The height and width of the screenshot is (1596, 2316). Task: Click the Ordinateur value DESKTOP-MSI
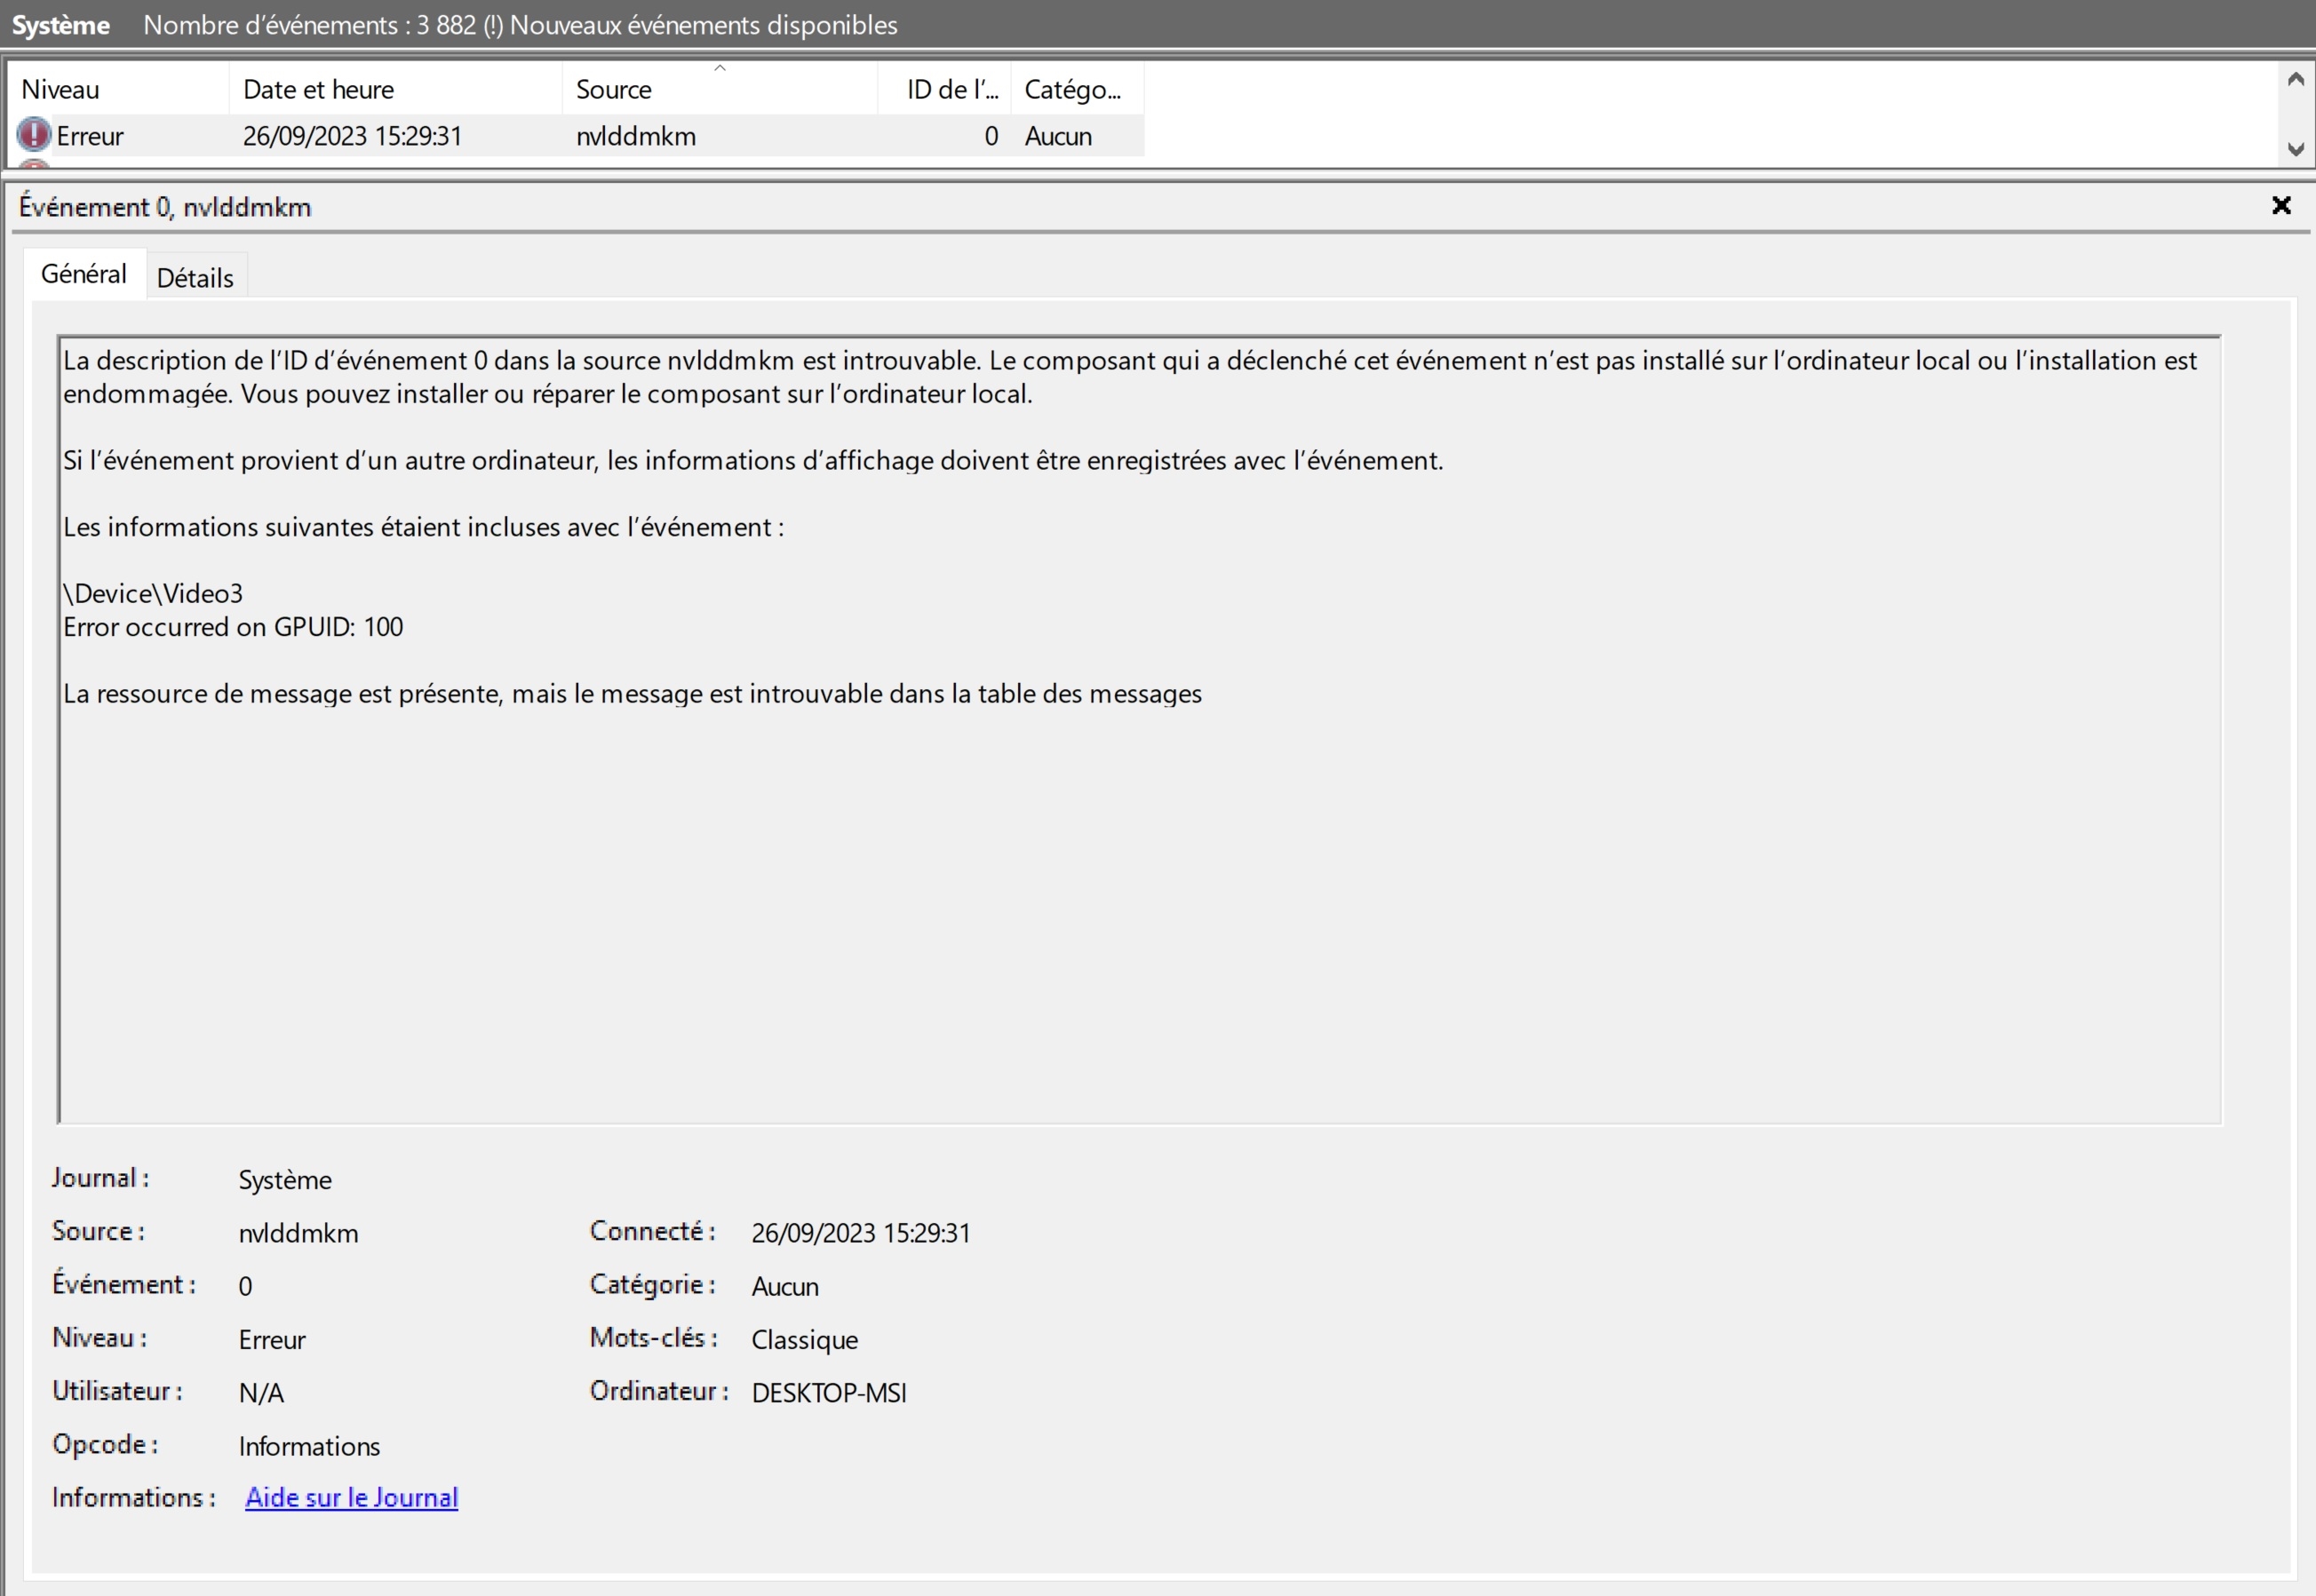(x=828, y=1393)
